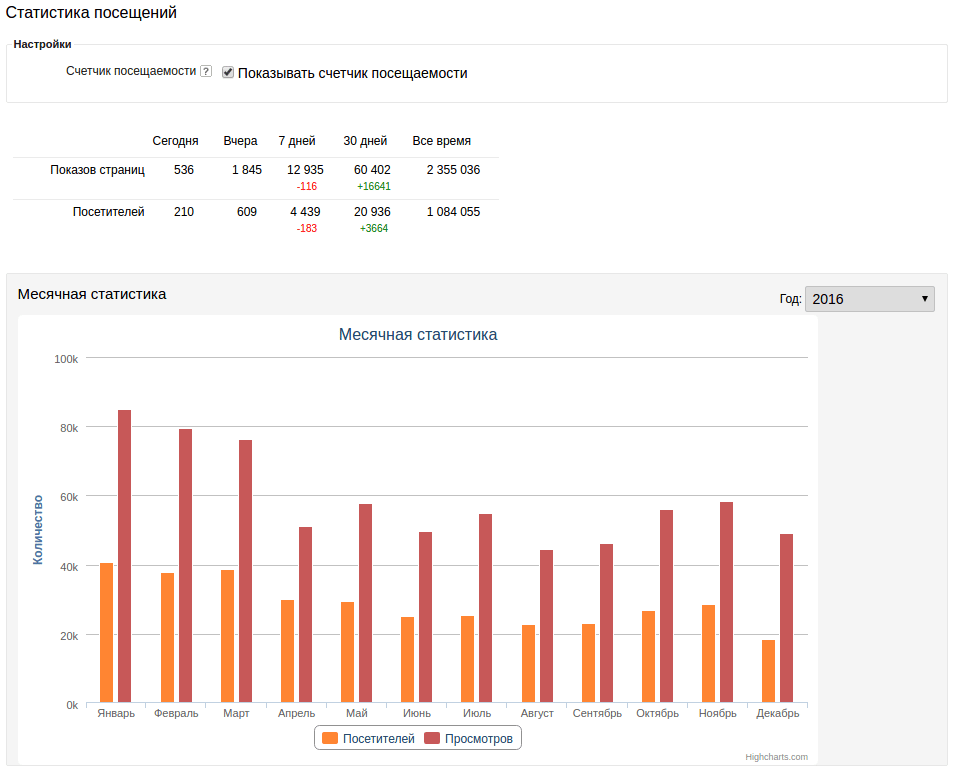Click the Показов страниц row label
Viewport: 953px width, 770px height.
(98, 170)
